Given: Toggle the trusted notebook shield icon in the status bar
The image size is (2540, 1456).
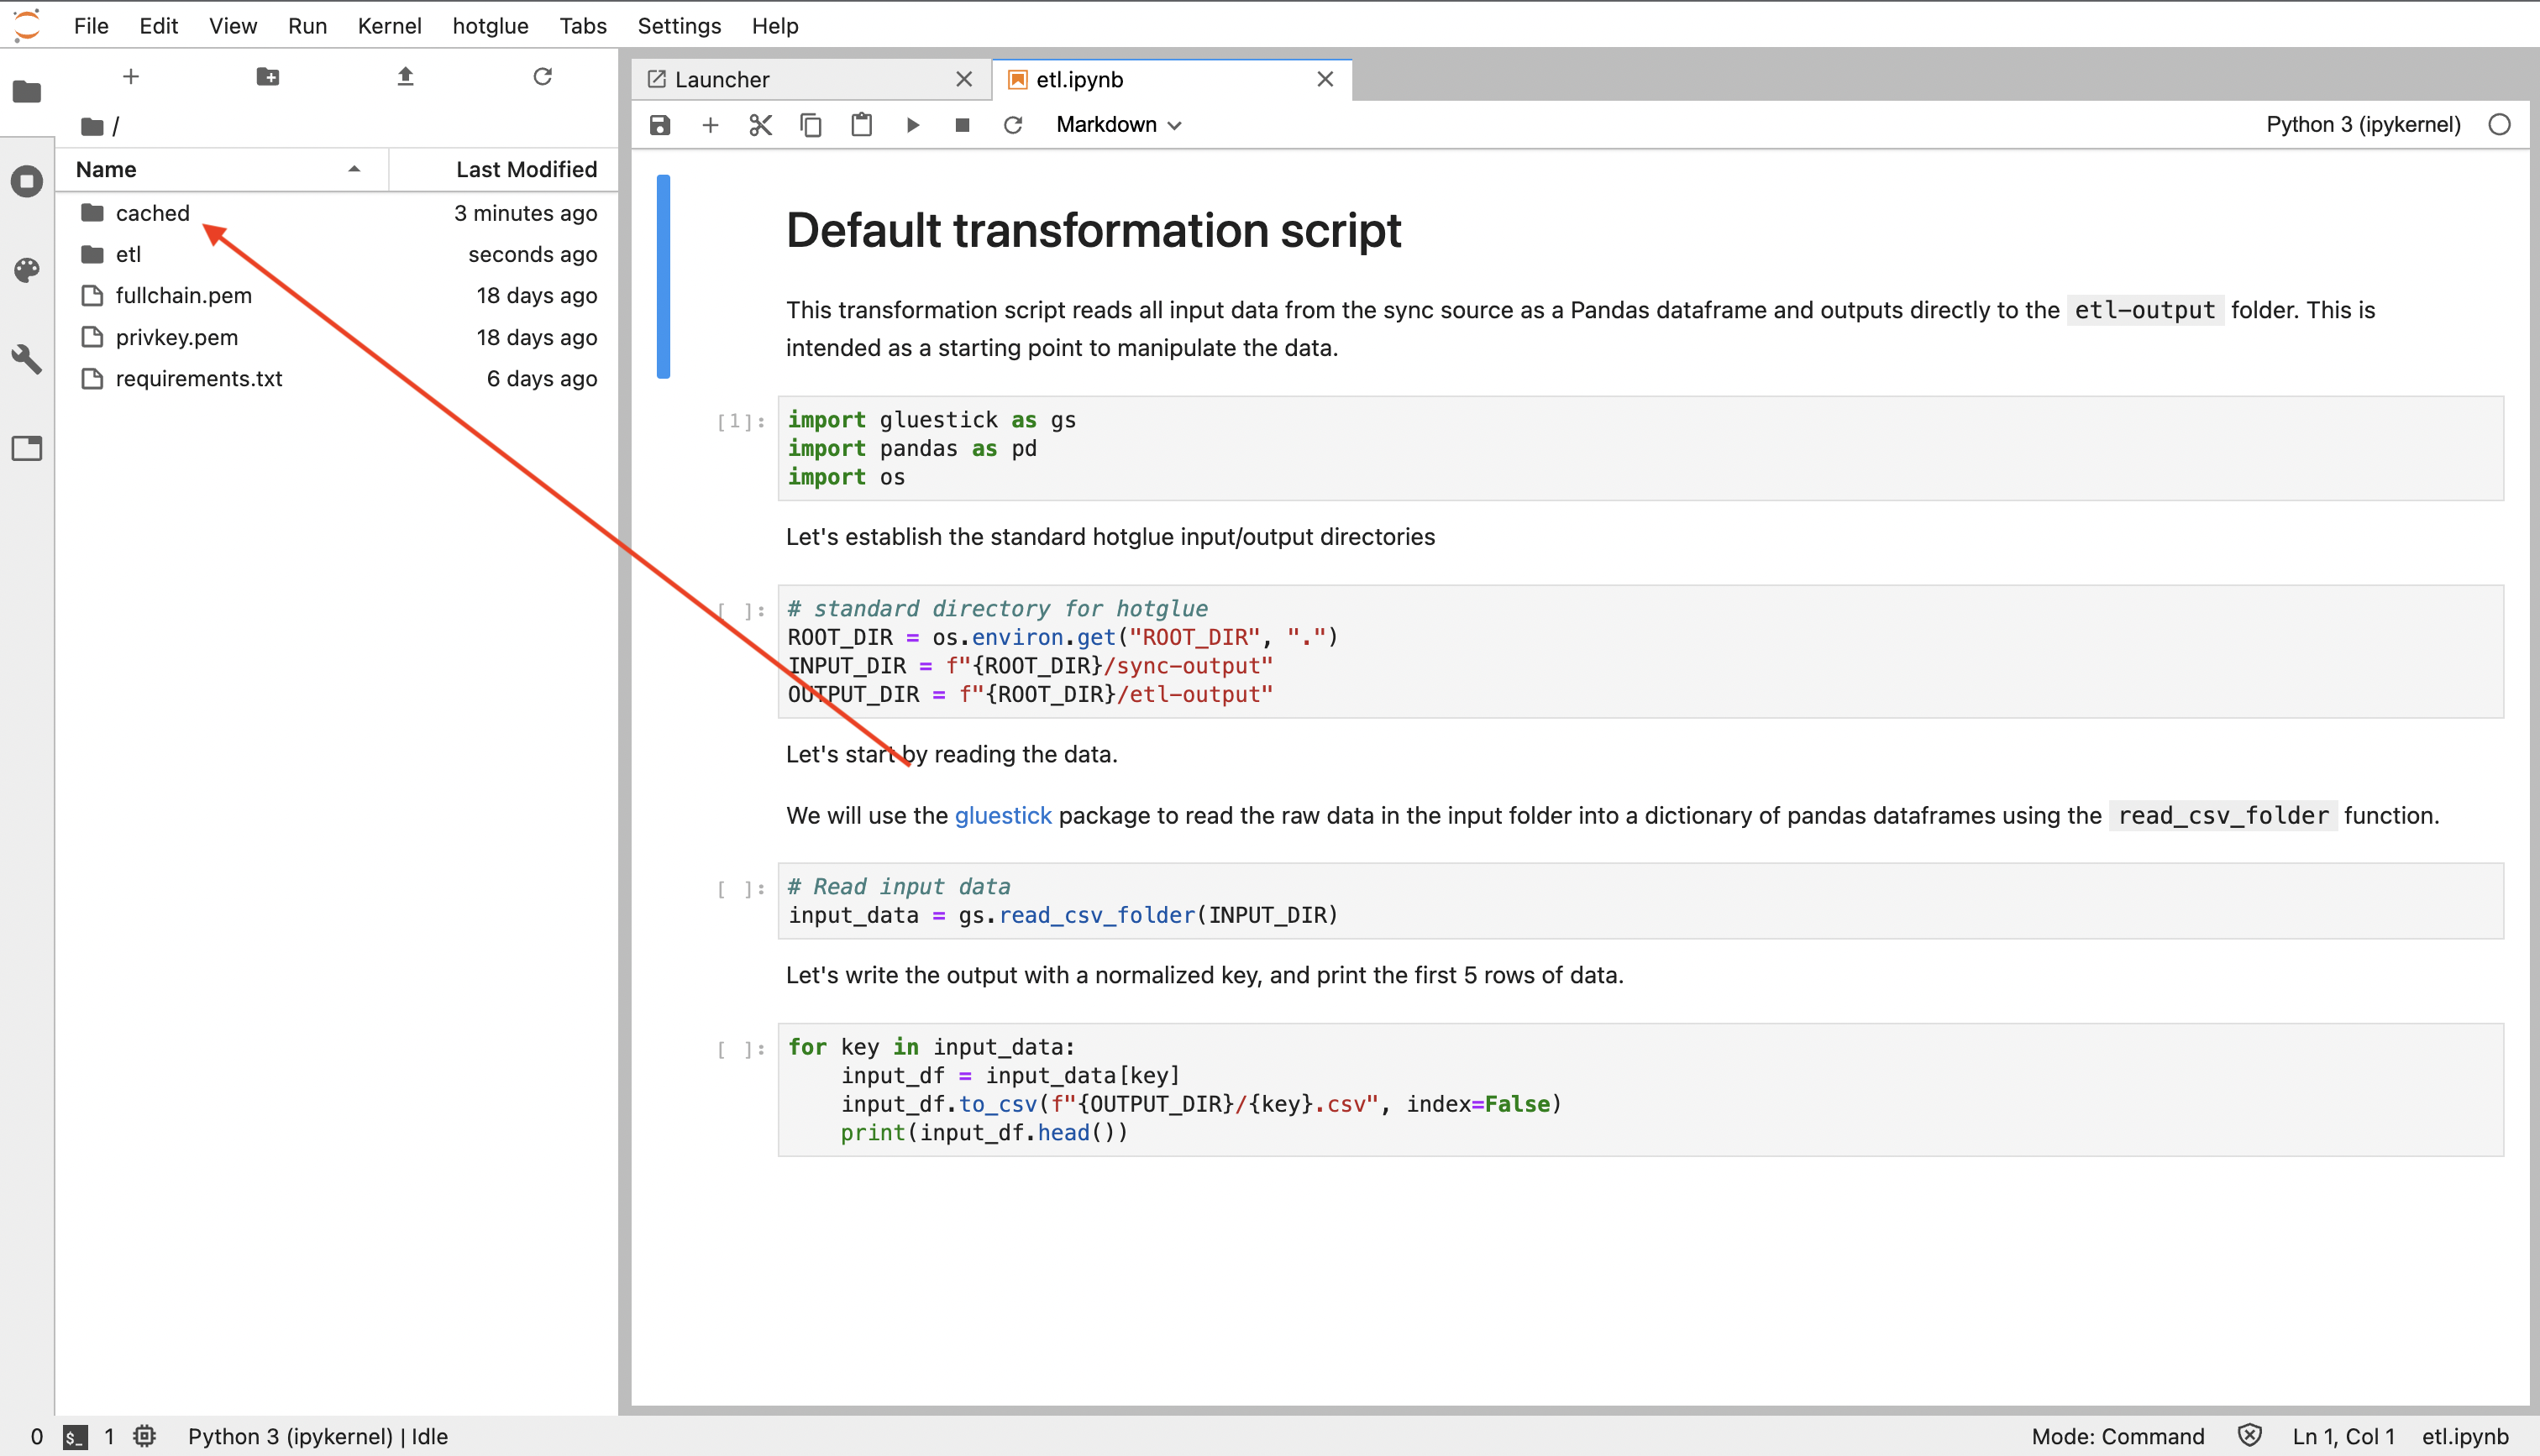Looking at the screenshot, I should coord(2249,1436).
